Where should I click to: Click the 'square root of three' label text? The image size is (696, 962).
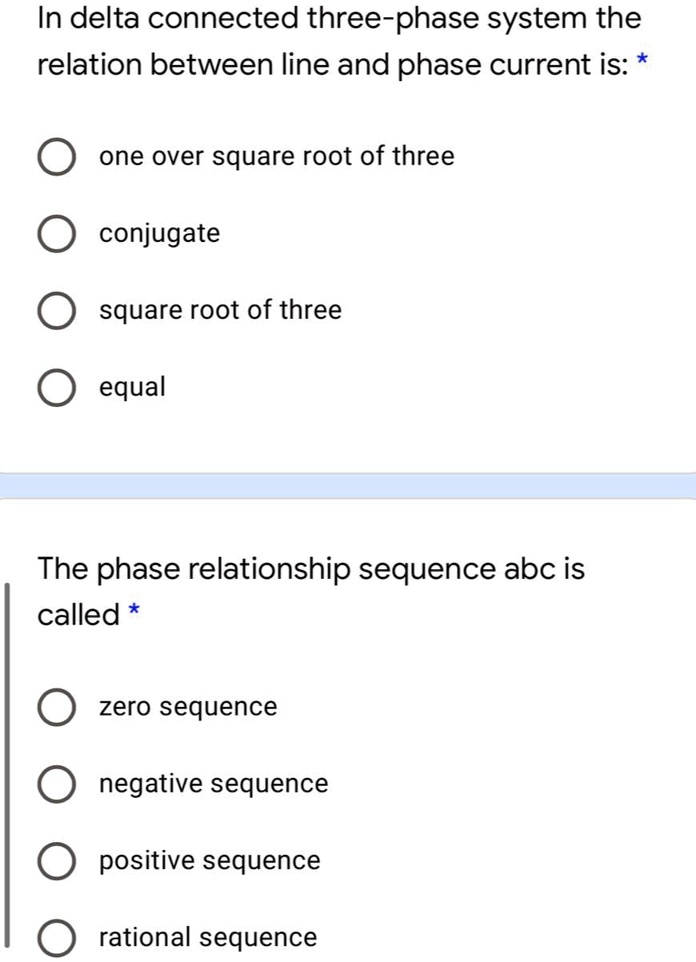click(x=221, y=310)
